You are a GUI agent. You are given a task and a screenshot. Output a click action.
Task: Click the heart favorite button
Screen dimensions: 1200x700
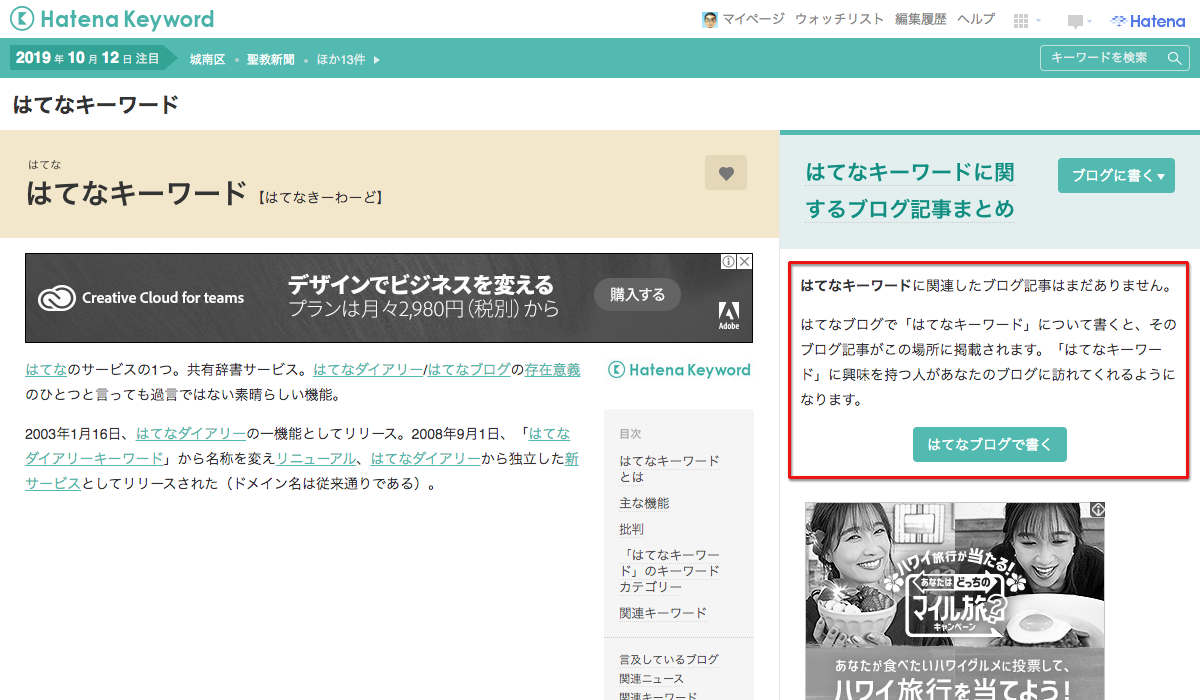(x=726, y=173)
